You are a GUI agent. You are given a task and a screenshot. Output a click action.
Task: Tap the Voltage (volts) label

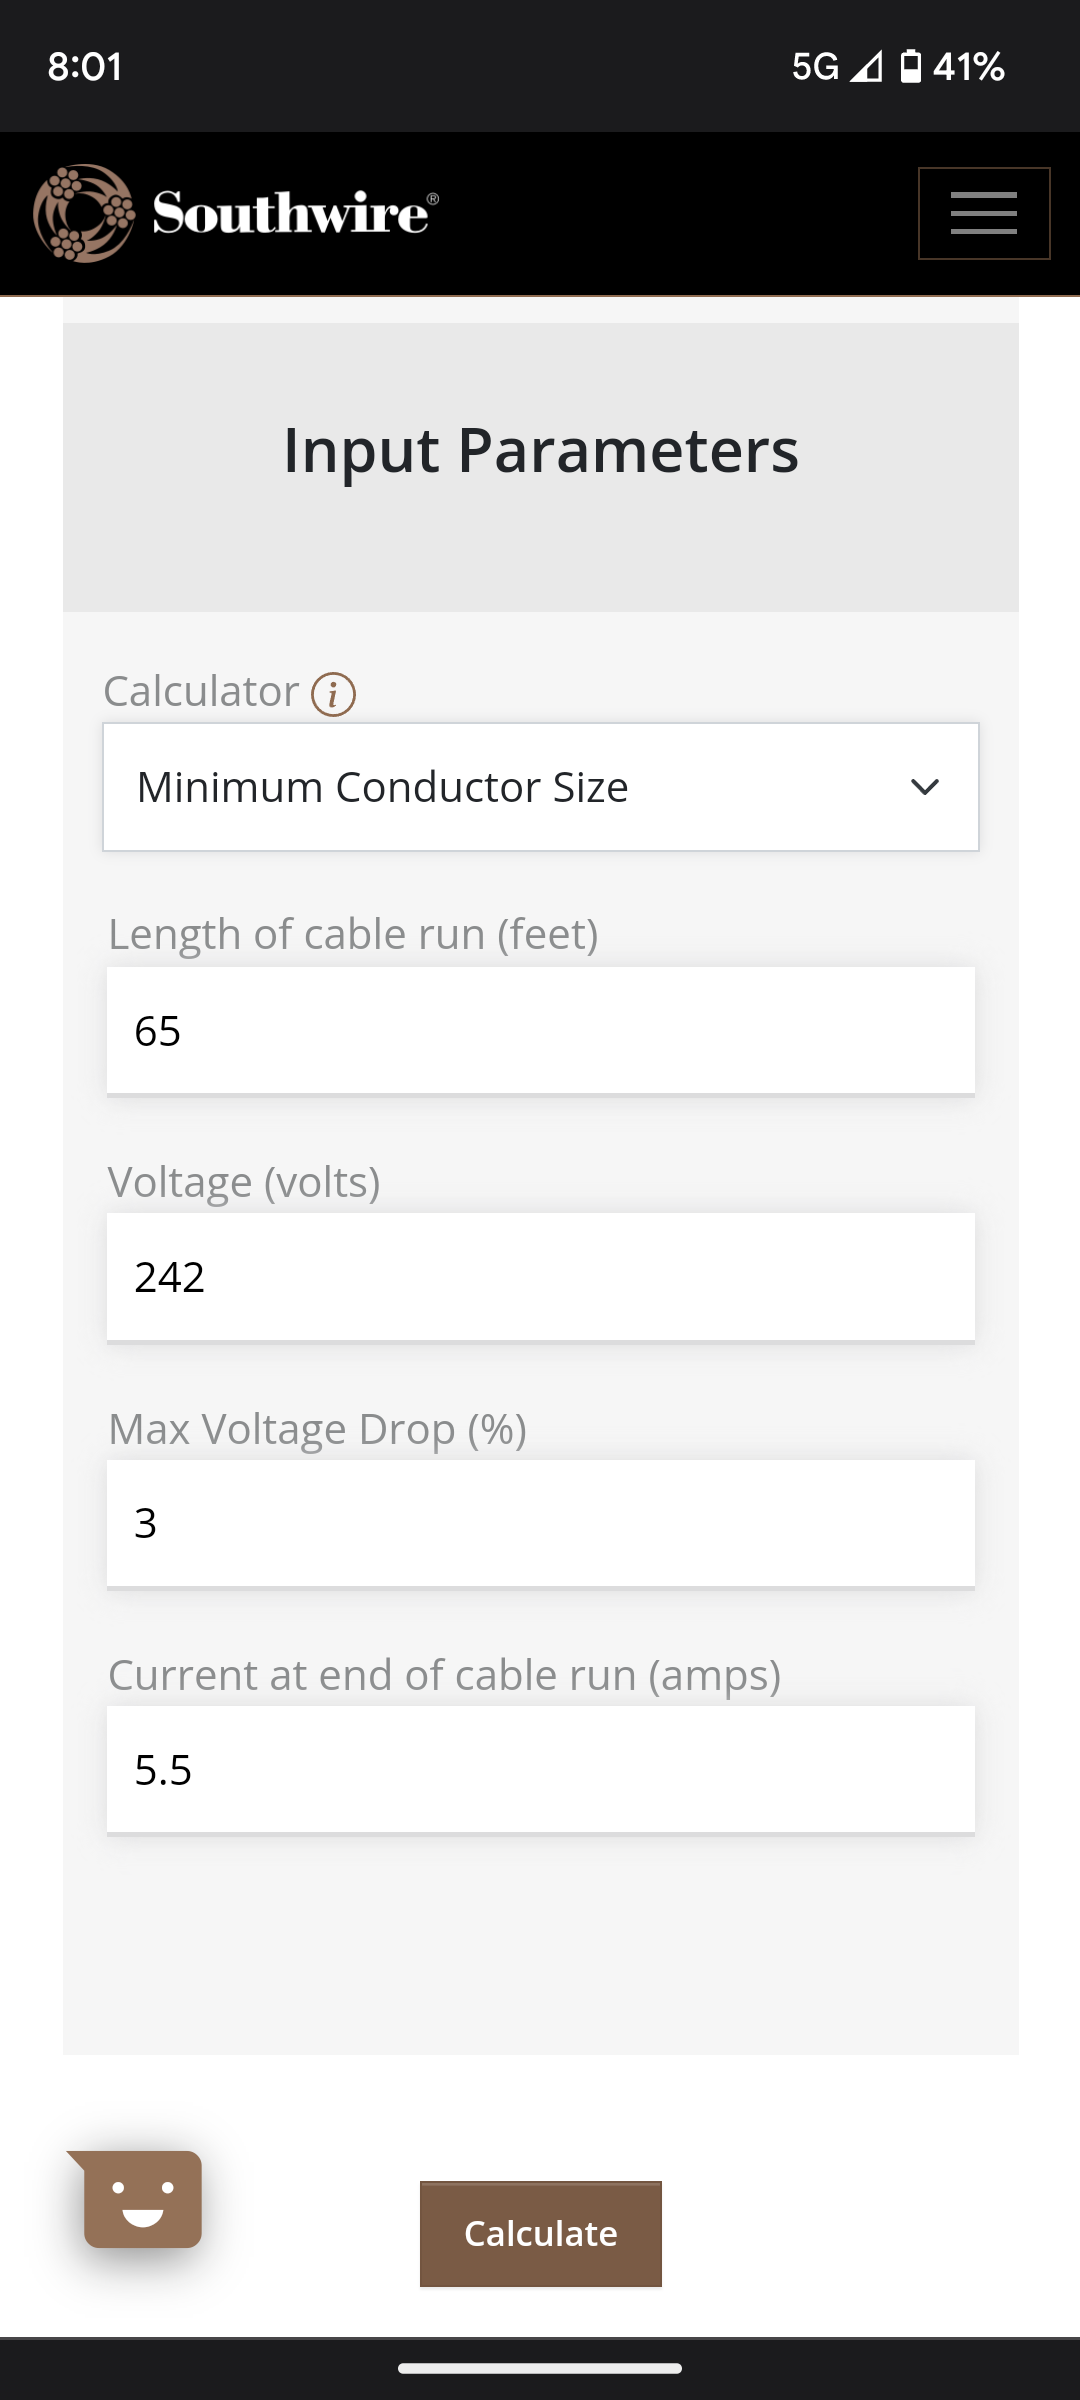coord(244,1182)
